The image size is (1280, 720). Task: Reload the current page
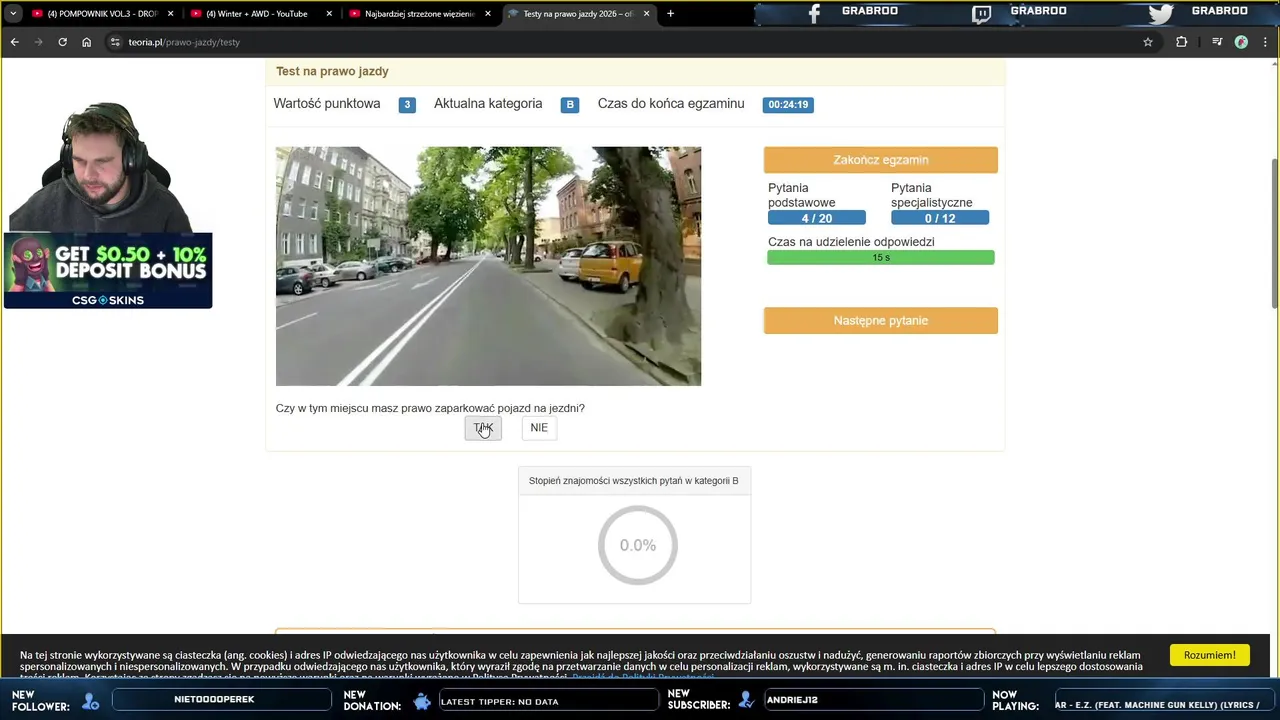tap(62, 42)
